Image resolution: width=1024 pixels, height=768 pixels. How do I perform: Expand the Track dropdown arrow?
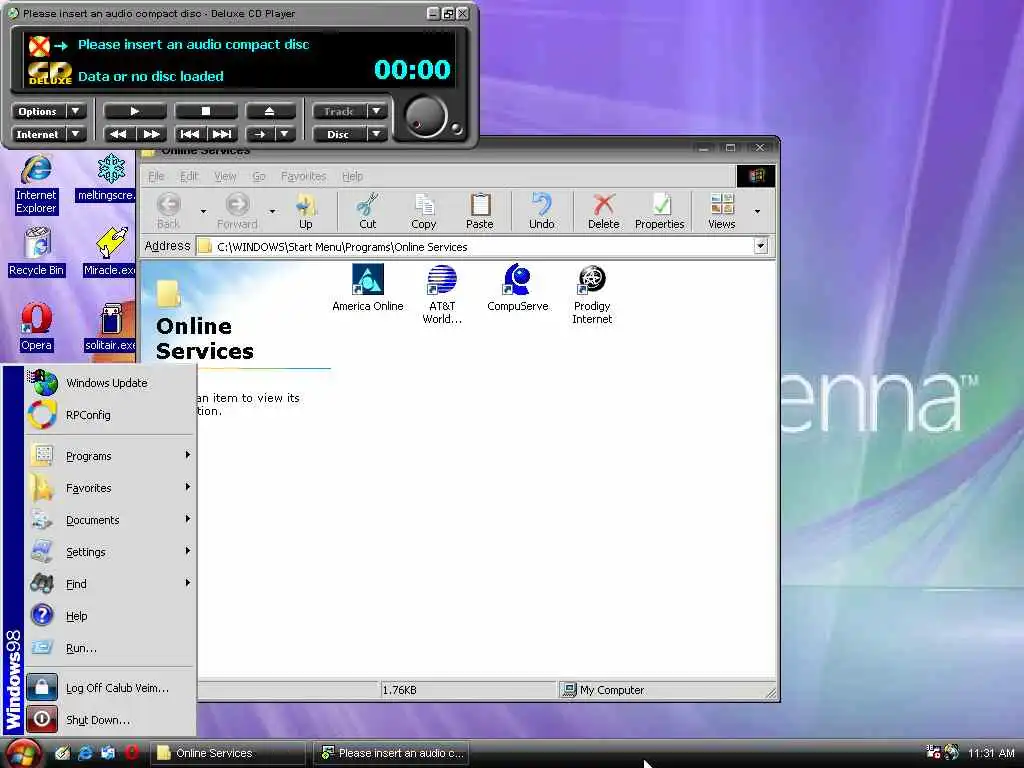[x=376, y=111]
